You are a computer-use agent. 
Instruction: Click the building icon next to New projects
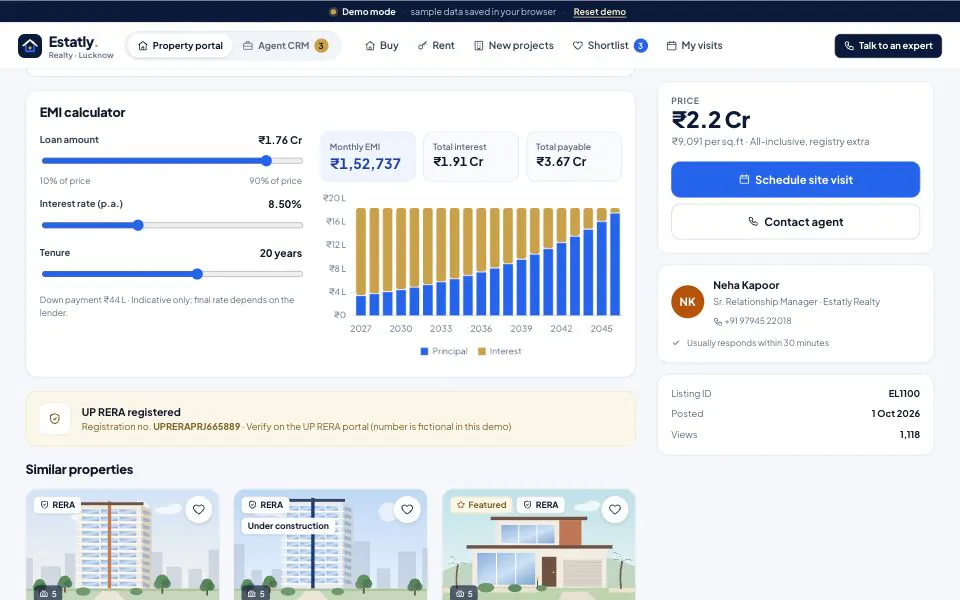(x=479, y=46)
